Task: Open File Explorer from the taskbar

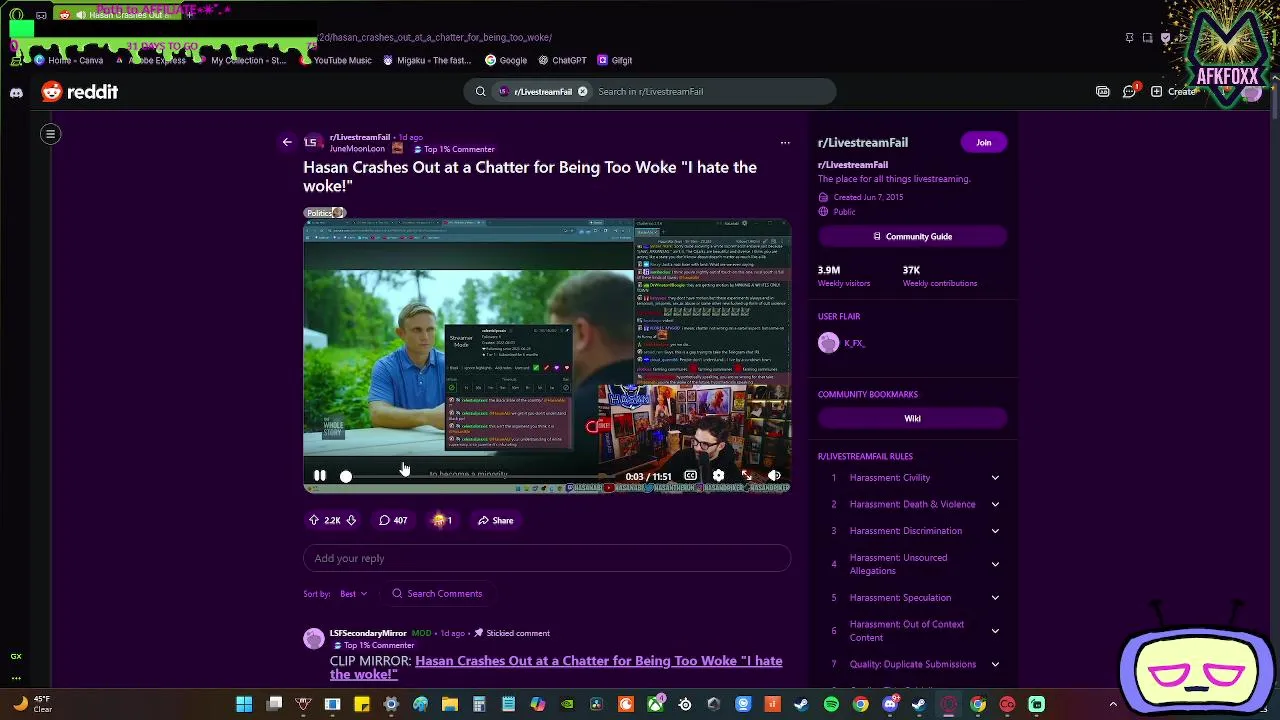Action: click(x=450, y=705)
